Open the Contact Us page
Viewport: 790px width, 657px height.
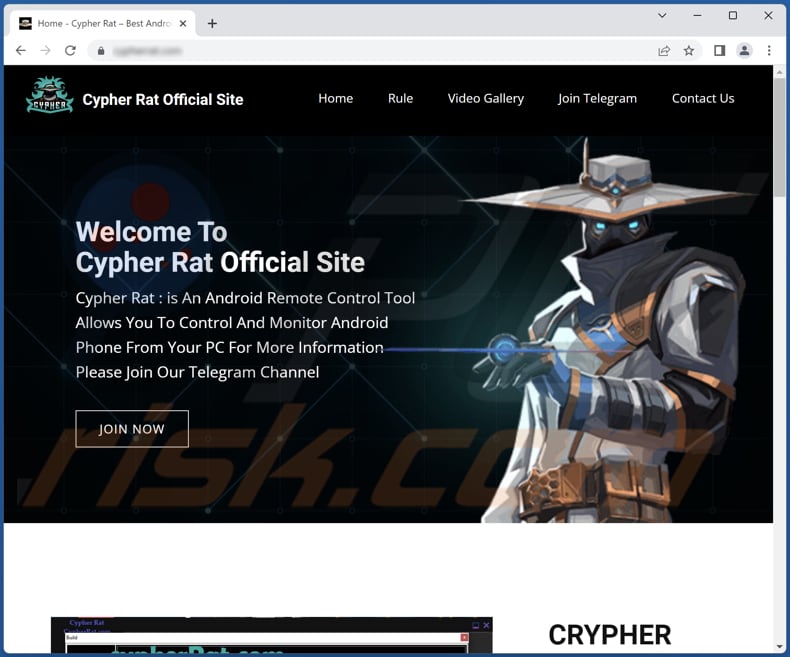coord(703,98)
